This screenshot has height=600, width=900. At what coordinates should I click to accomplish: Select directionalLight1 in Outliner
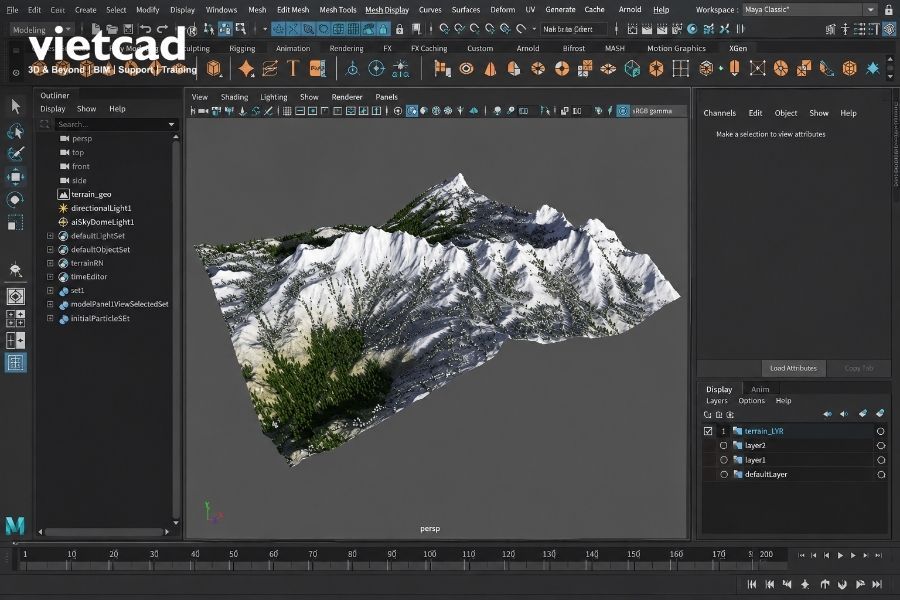[101, 208]
